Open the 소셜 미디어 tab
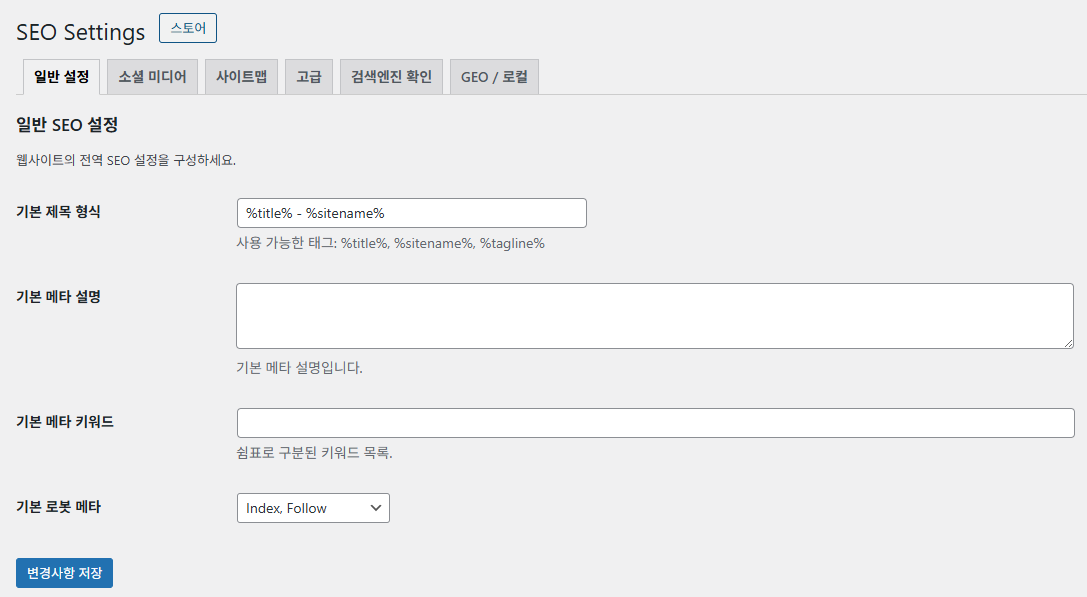Viewport: 1087px width, 597px height. pos(152,77)
